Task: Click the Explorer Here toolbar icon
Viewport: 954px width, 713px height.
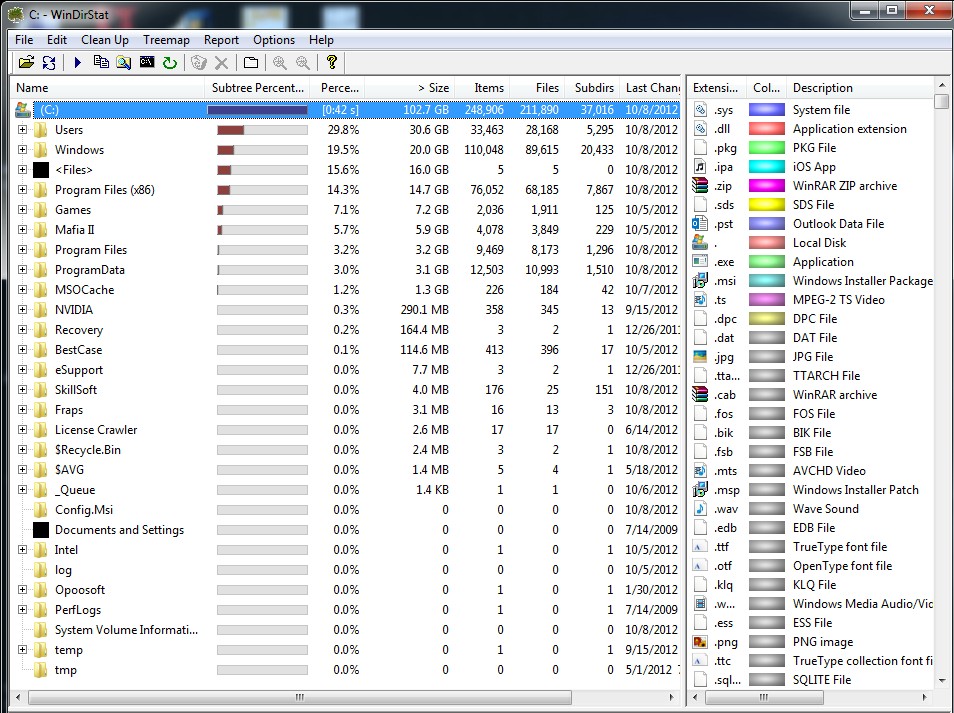Action: click(124, 62)
